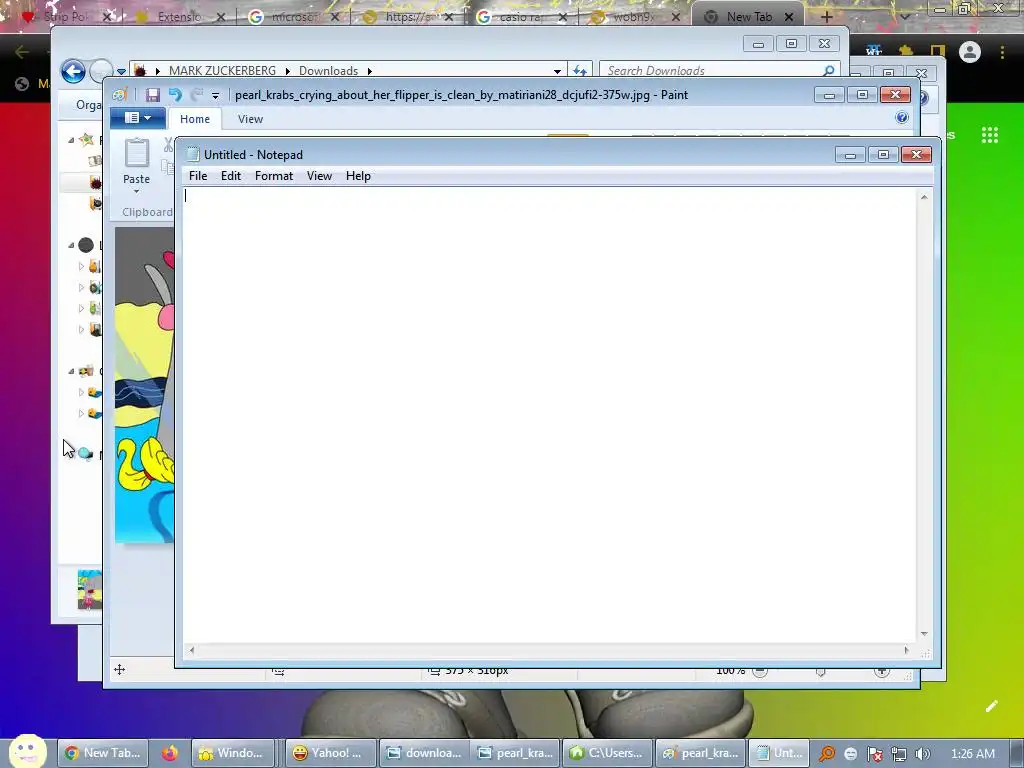Click Notepad horizontal scrollbar left arrow
The width and height of the screenshot is (1024, 768).
pyautogui.click(x=191, y=650)
